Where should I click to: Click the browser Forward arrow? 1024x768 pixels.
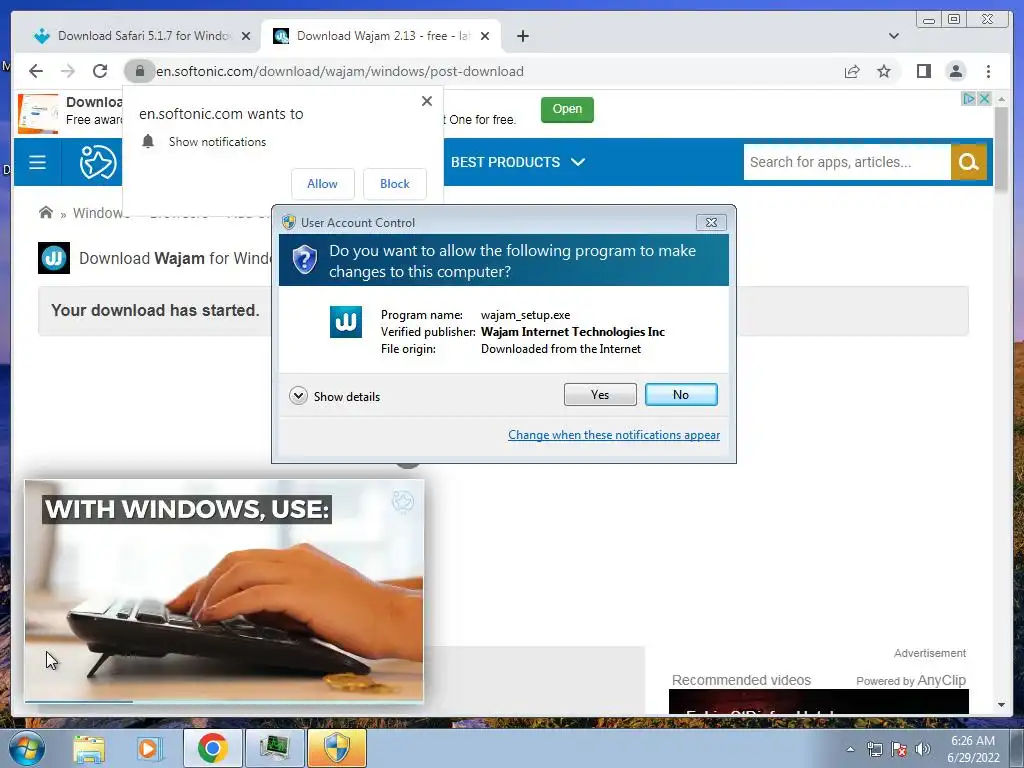(x=68, y=71)
